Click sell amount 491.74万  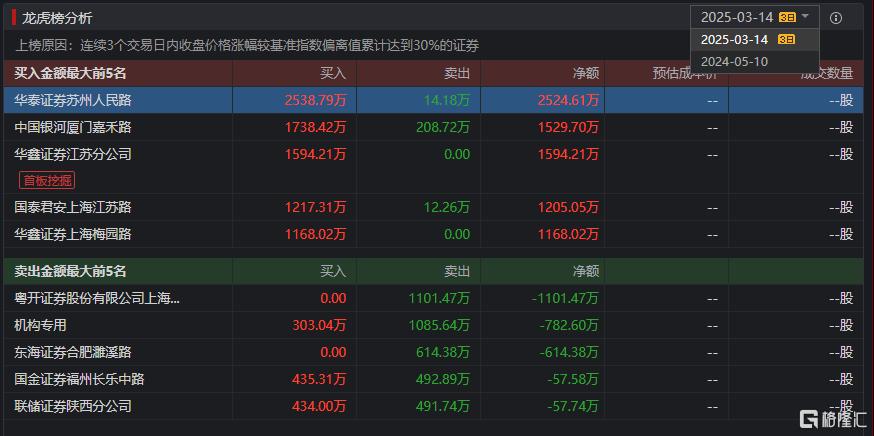pyautogui.click(x=443, y=406)
